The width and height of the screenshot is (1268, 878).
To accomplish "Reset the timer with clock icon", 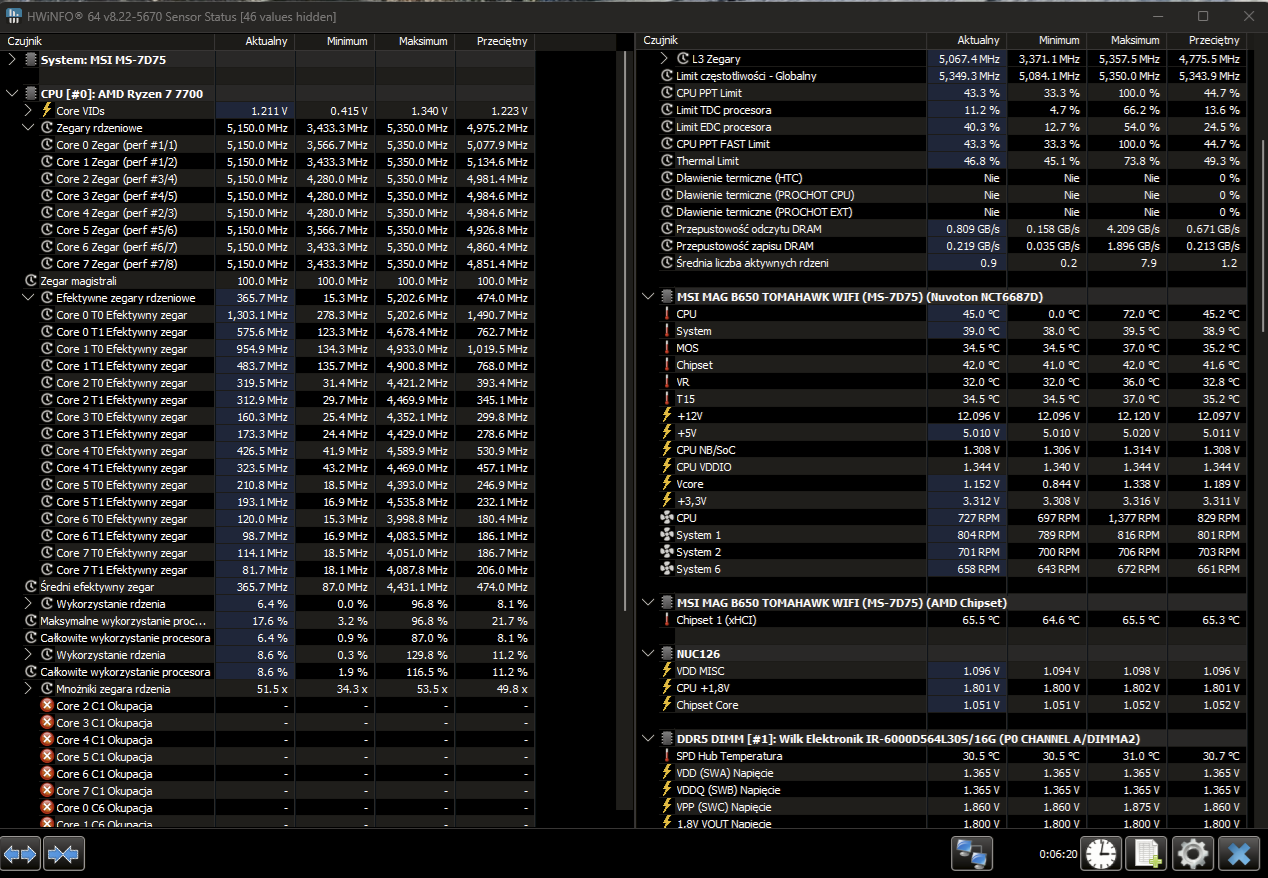I will tap(1101, 854).
